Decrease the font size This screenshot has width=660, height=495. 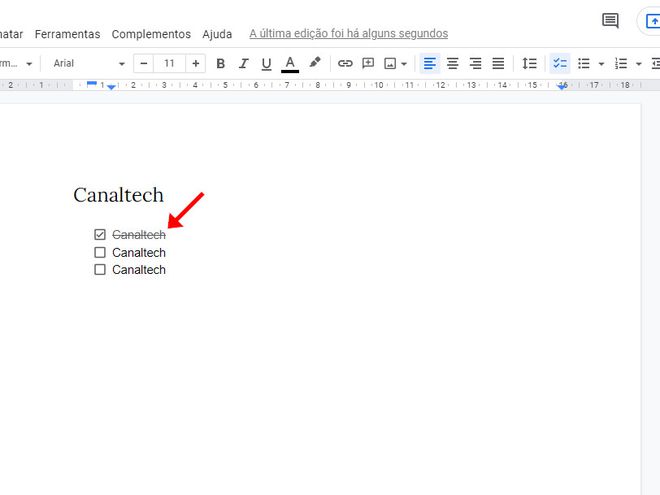pos(144,64)
